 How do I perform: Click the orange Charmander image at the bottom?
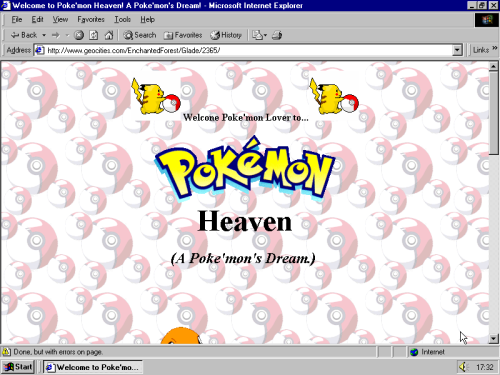[181, 335]
